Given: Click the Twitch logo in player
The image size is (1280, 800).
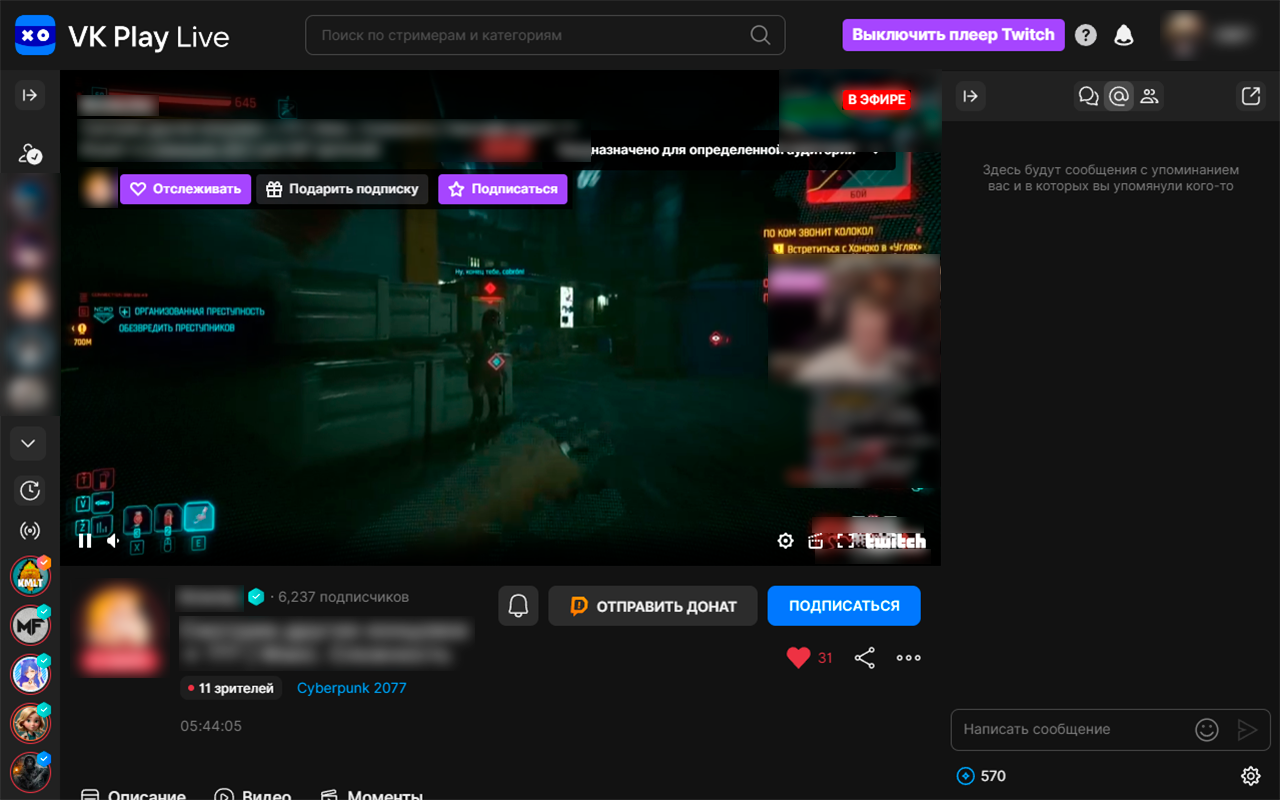Looking at the screenshot, I should coord(896,541).
